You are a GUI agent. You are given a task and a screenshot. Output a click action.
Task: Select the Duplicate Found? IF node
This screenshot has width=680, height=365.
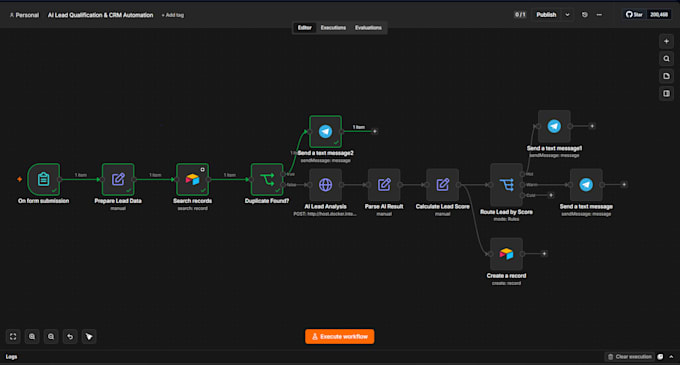click(x=267, y=179)
